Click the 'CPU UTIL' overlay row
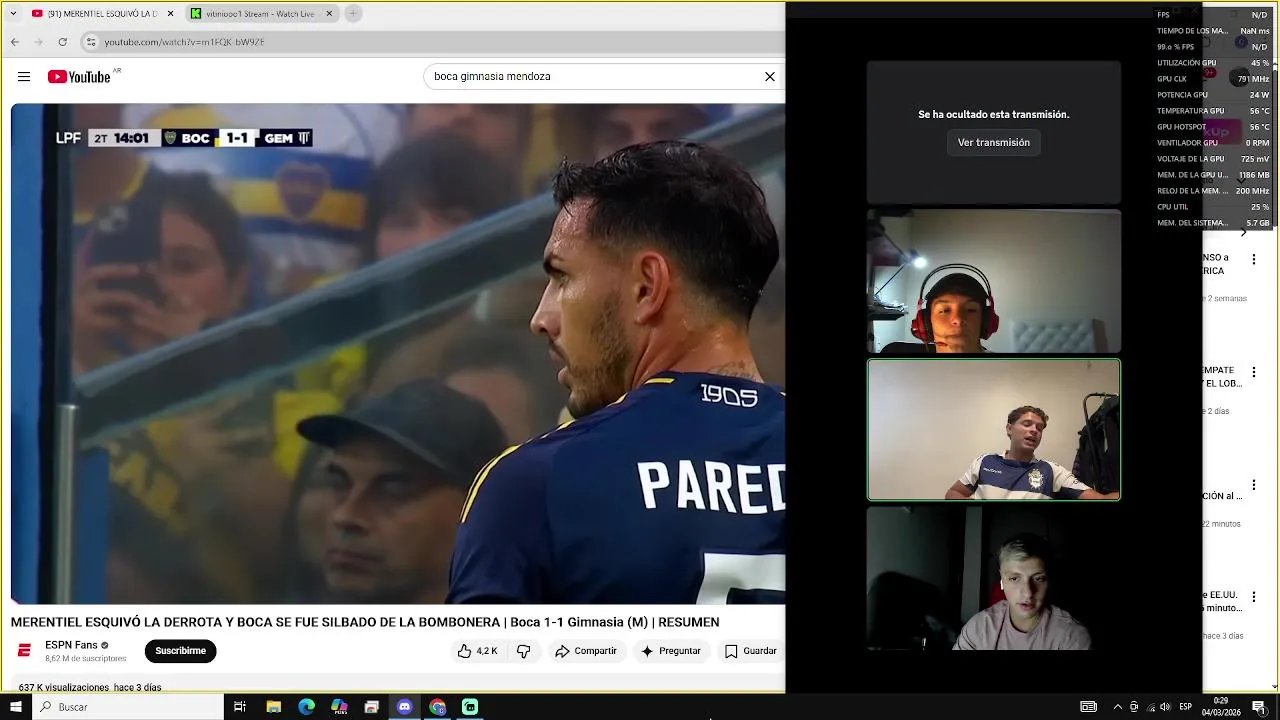 1213,207
